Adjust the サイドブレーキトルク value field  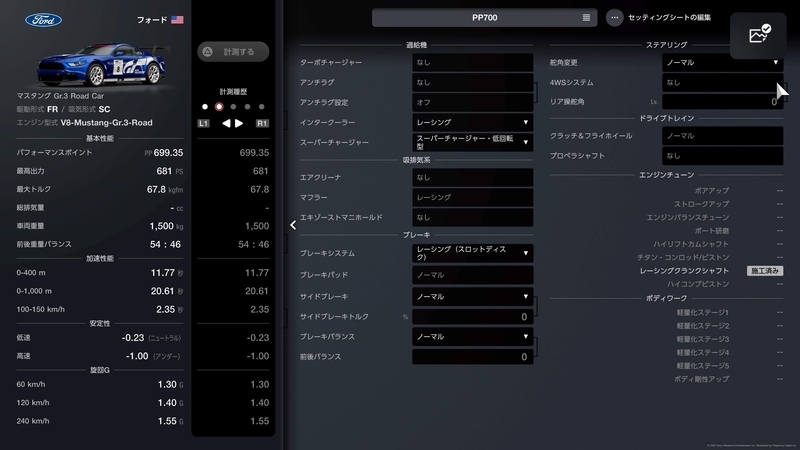(x=472, y=317)
